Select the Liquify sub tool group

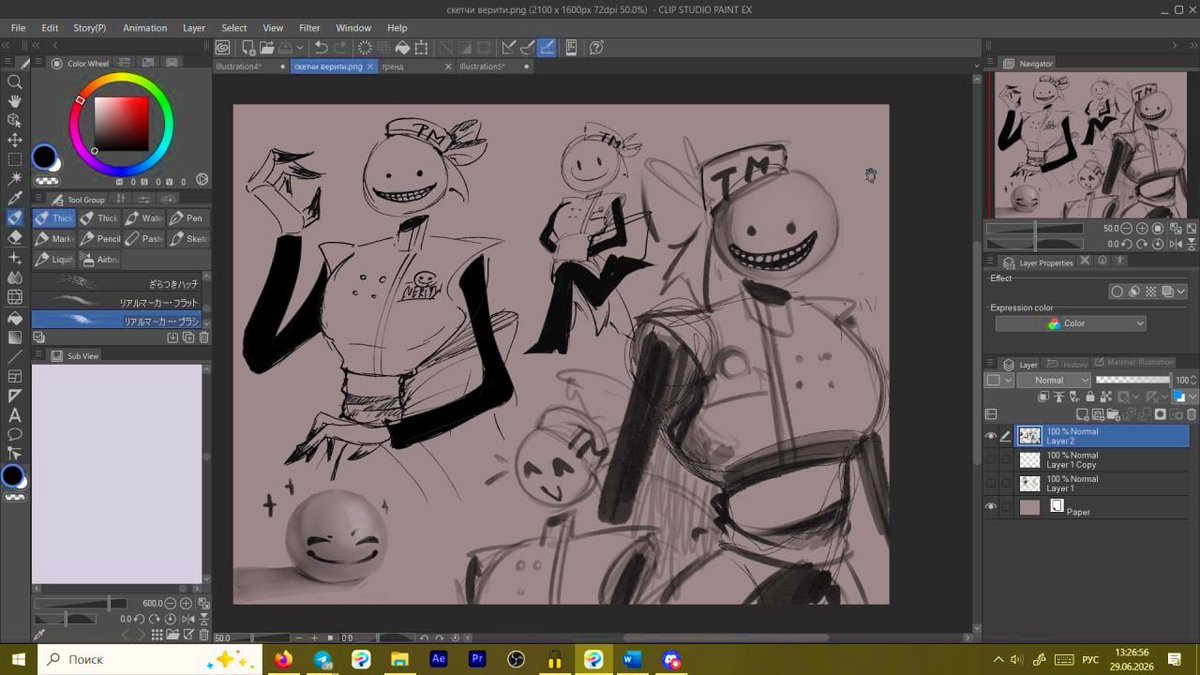pyautogui.click(x=54, y=260)
